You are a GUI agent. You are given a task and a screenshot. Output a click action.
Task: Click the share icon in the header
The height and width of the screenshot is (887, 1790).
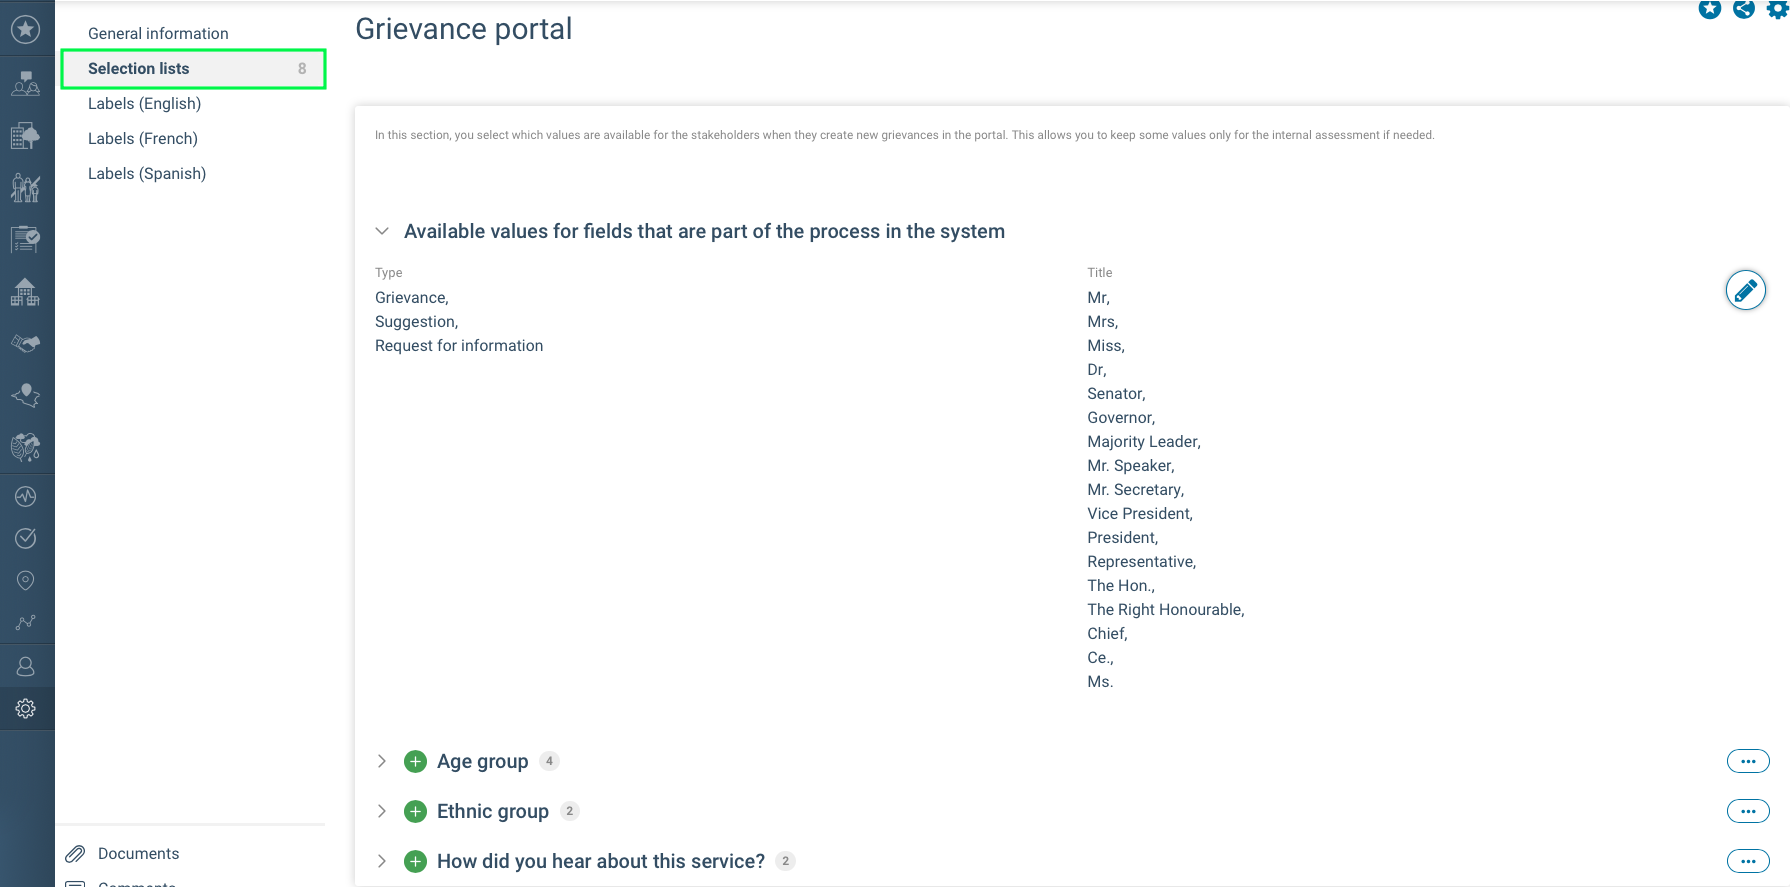1745,10
